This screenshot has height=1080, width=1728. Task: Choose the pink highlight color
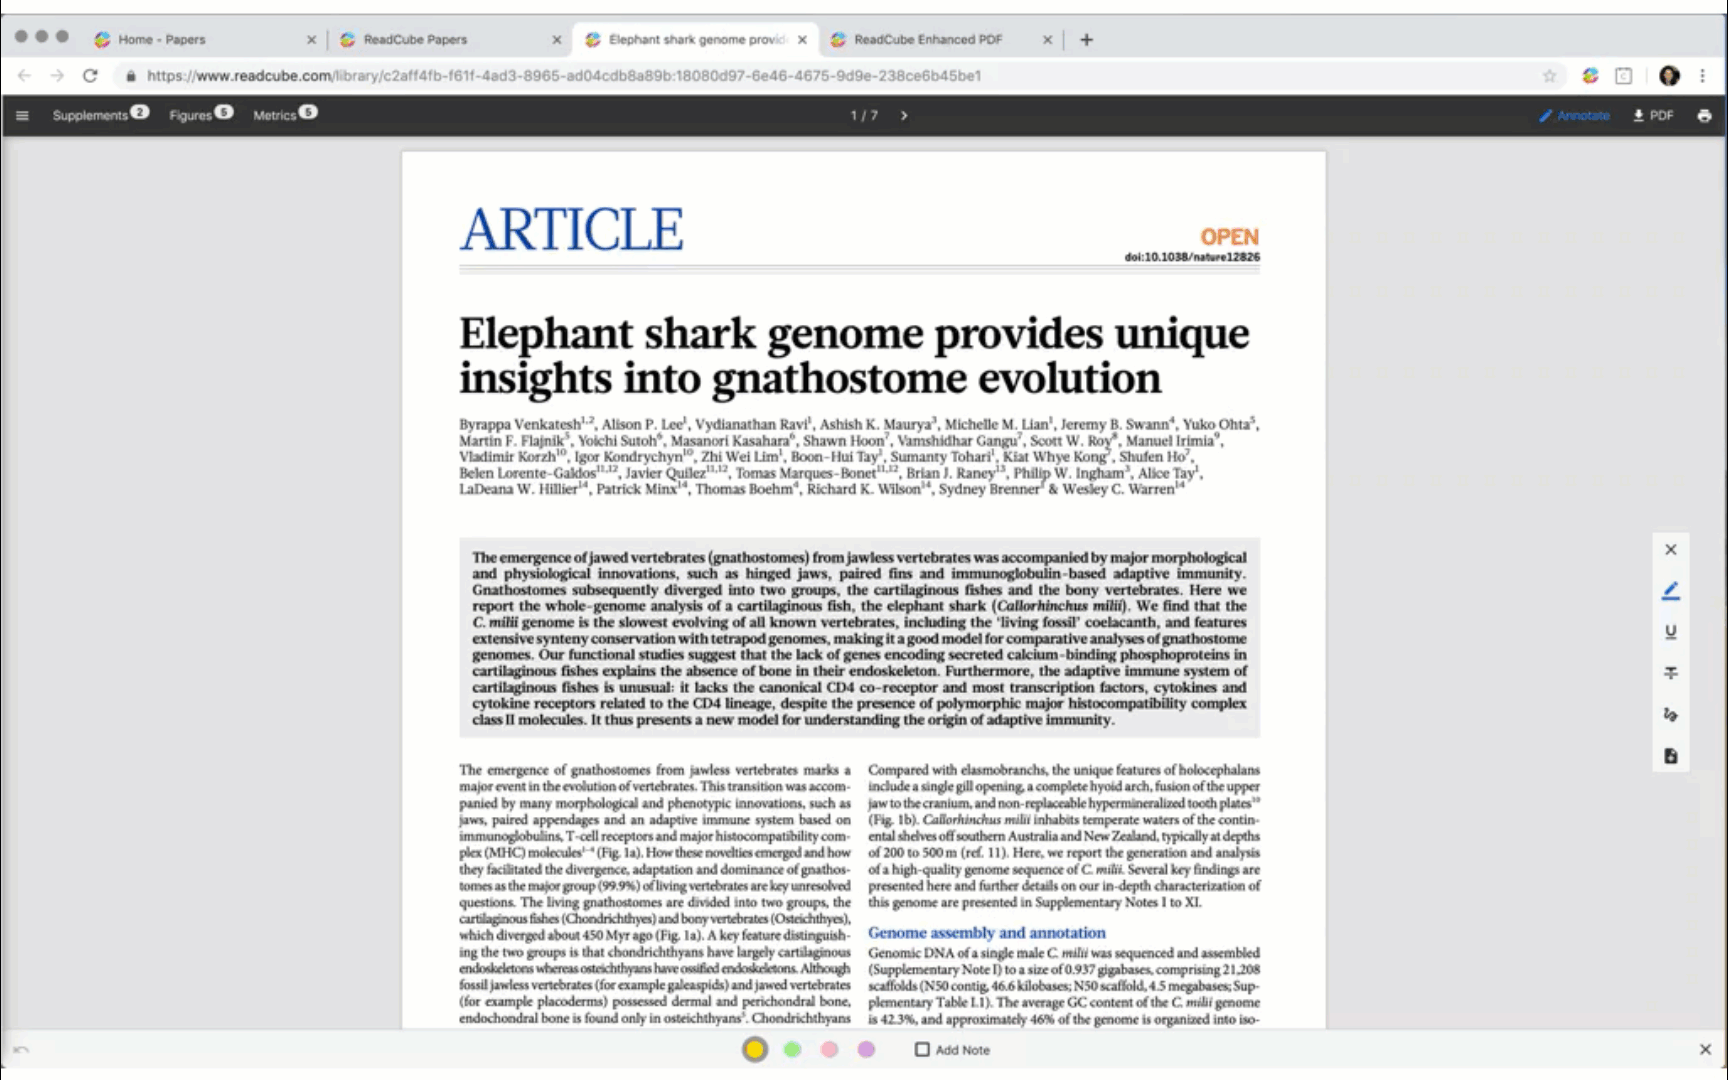click(829, 1049)
